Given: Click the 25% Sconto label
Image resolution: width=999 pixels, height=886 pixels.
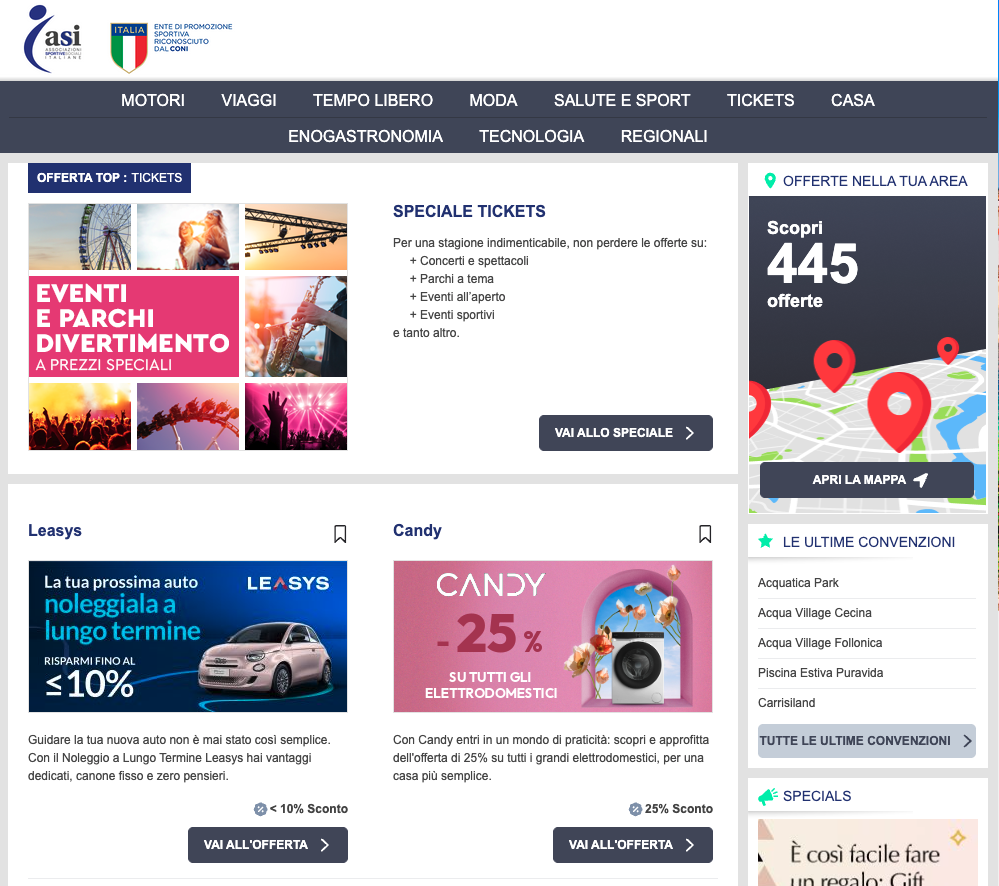Looking at the screenshot, I should point(679,809).
